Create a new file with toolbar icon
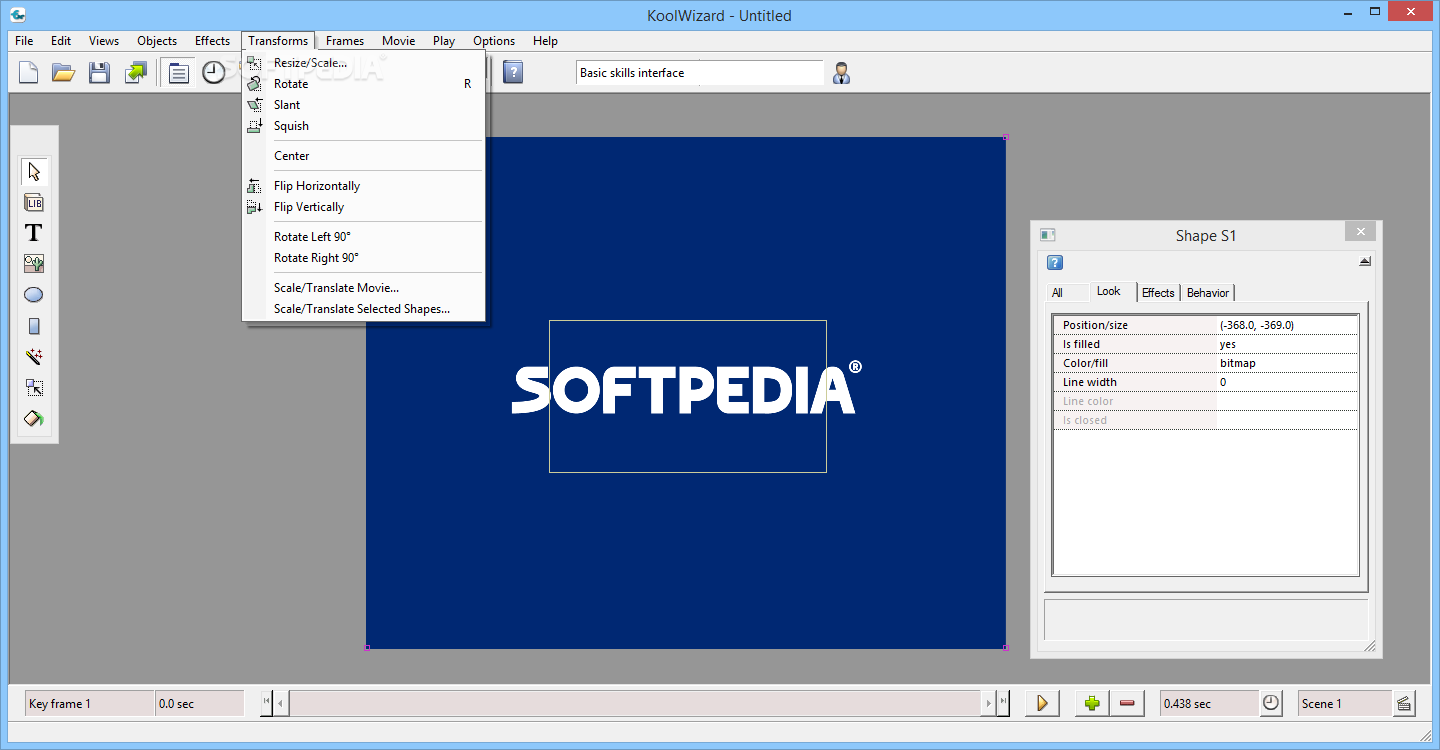 (29, 72)
